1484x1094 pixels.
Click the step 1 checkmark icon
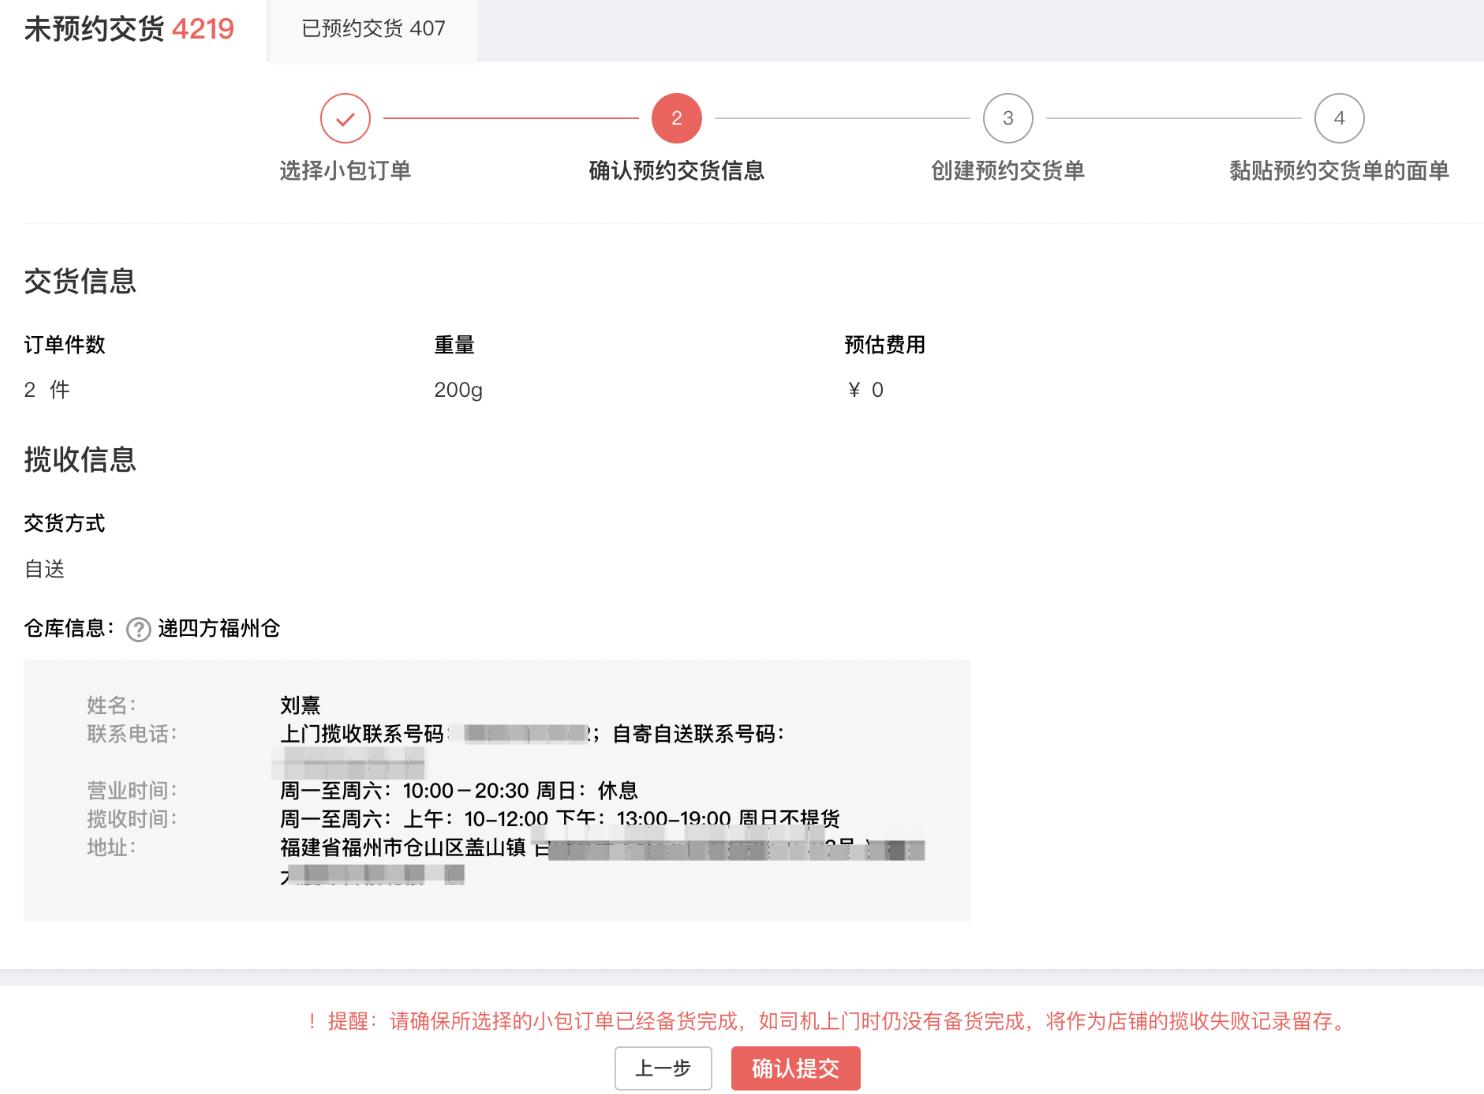point(345,117)
